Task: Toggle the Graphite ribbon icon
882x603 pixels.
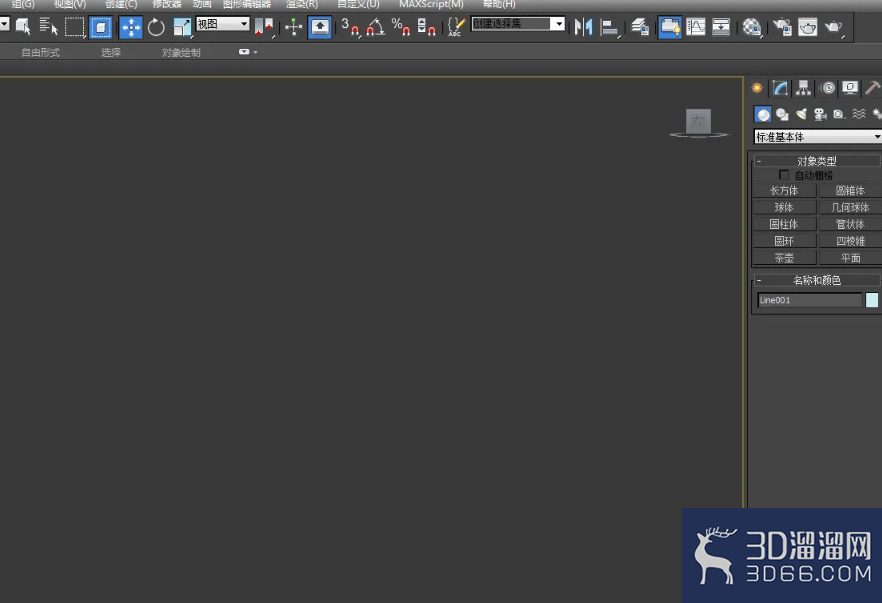Action: pos(669,27)
